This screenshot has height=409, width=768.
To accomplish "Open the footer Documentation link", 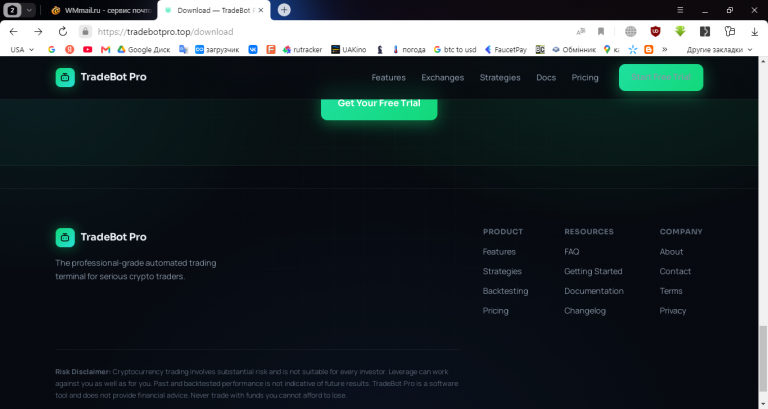I will coord(594,291).
